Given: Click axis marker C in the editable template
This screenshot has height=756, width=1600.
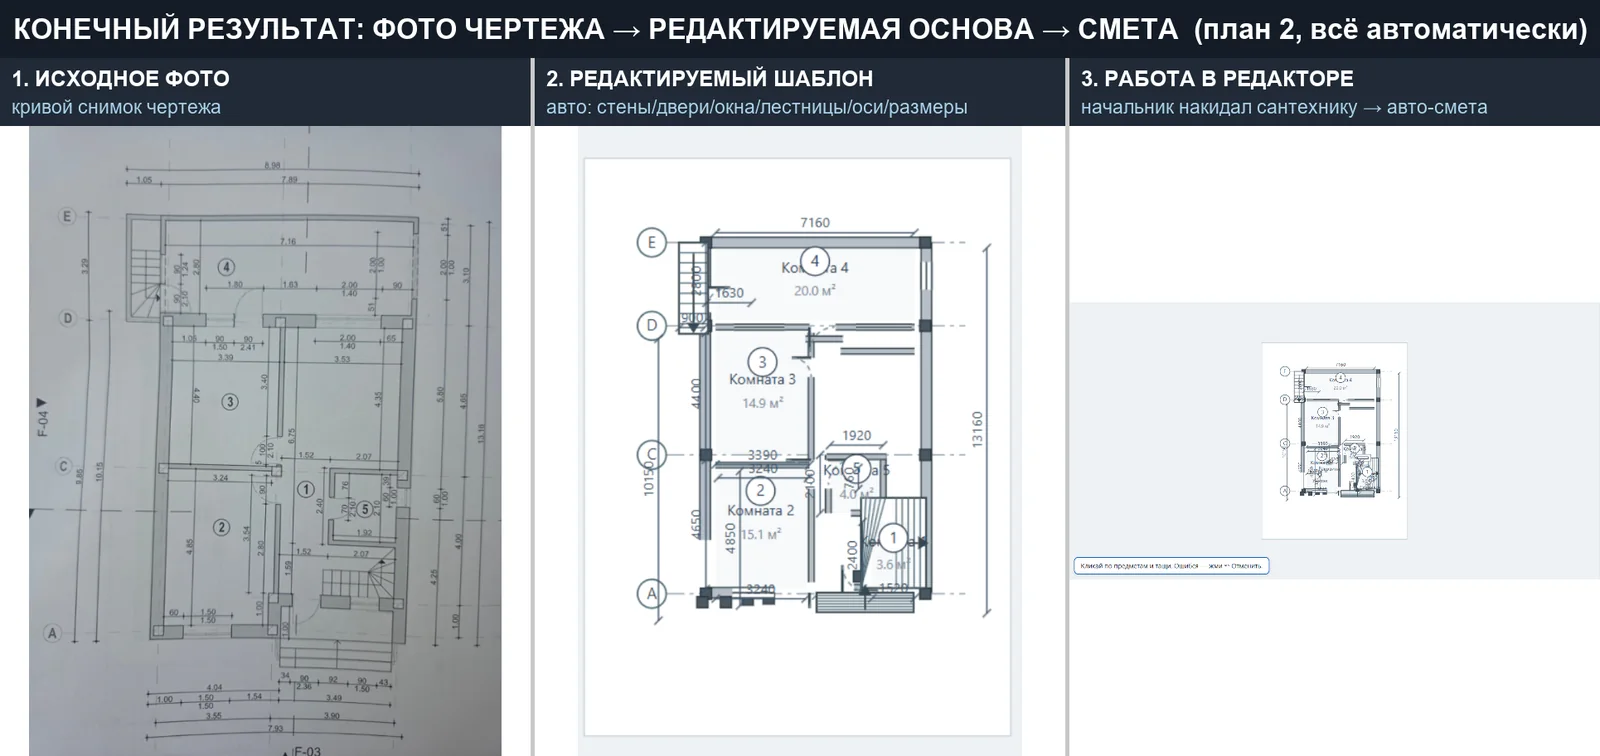Looking at the screenshot, I should tap(652, 455).
